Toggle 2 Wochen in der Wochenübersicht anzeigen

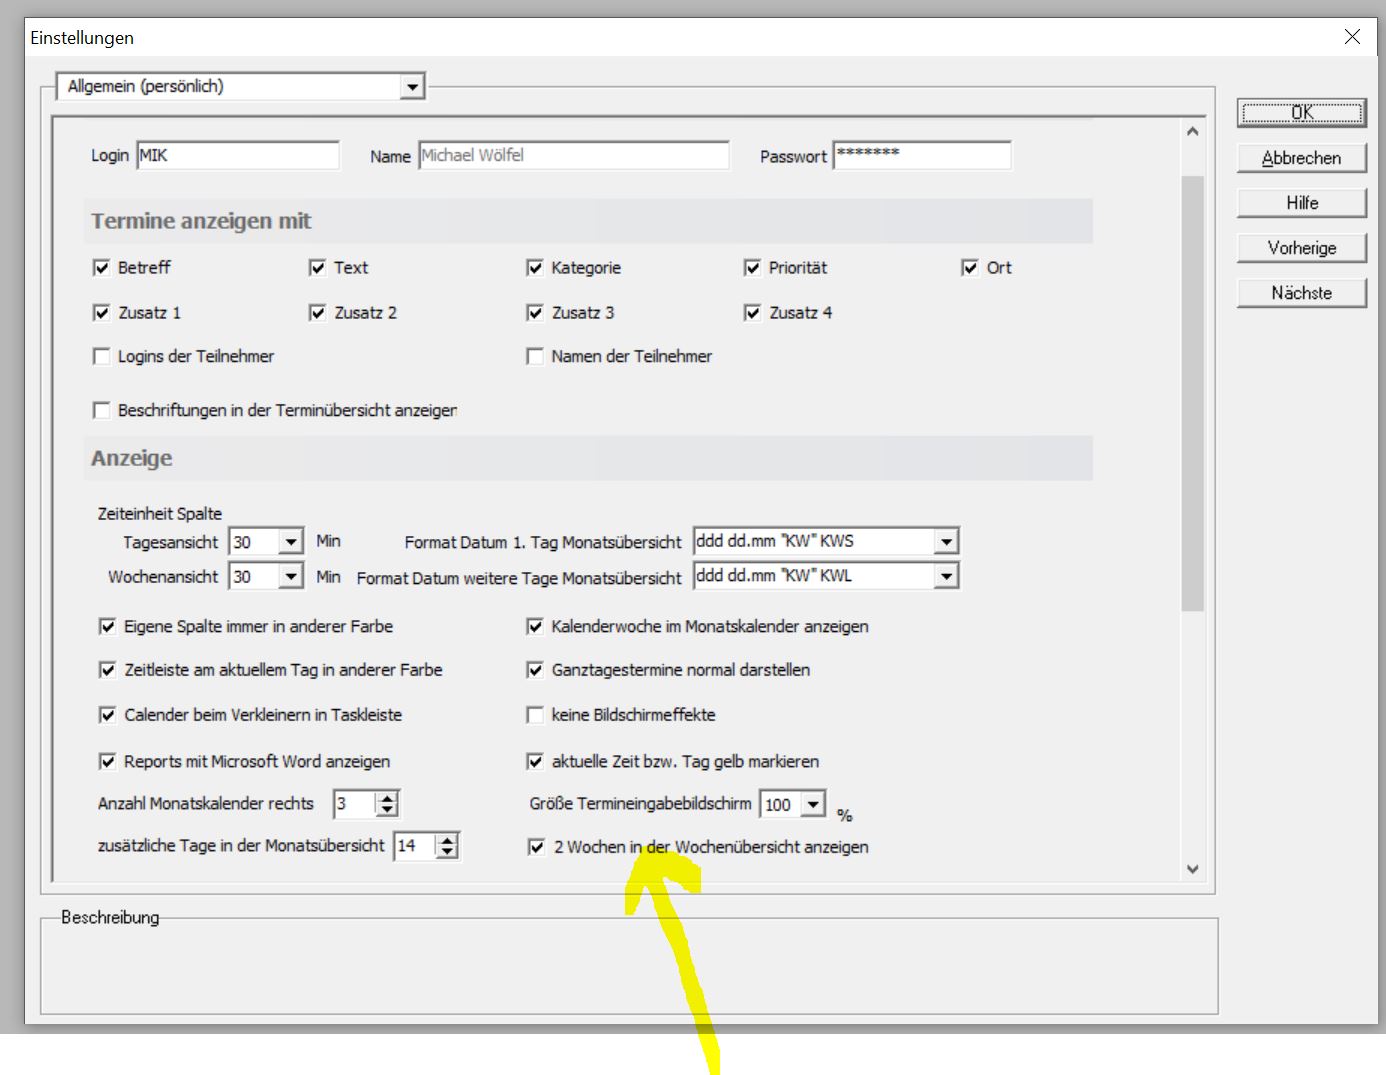(536, 847)
